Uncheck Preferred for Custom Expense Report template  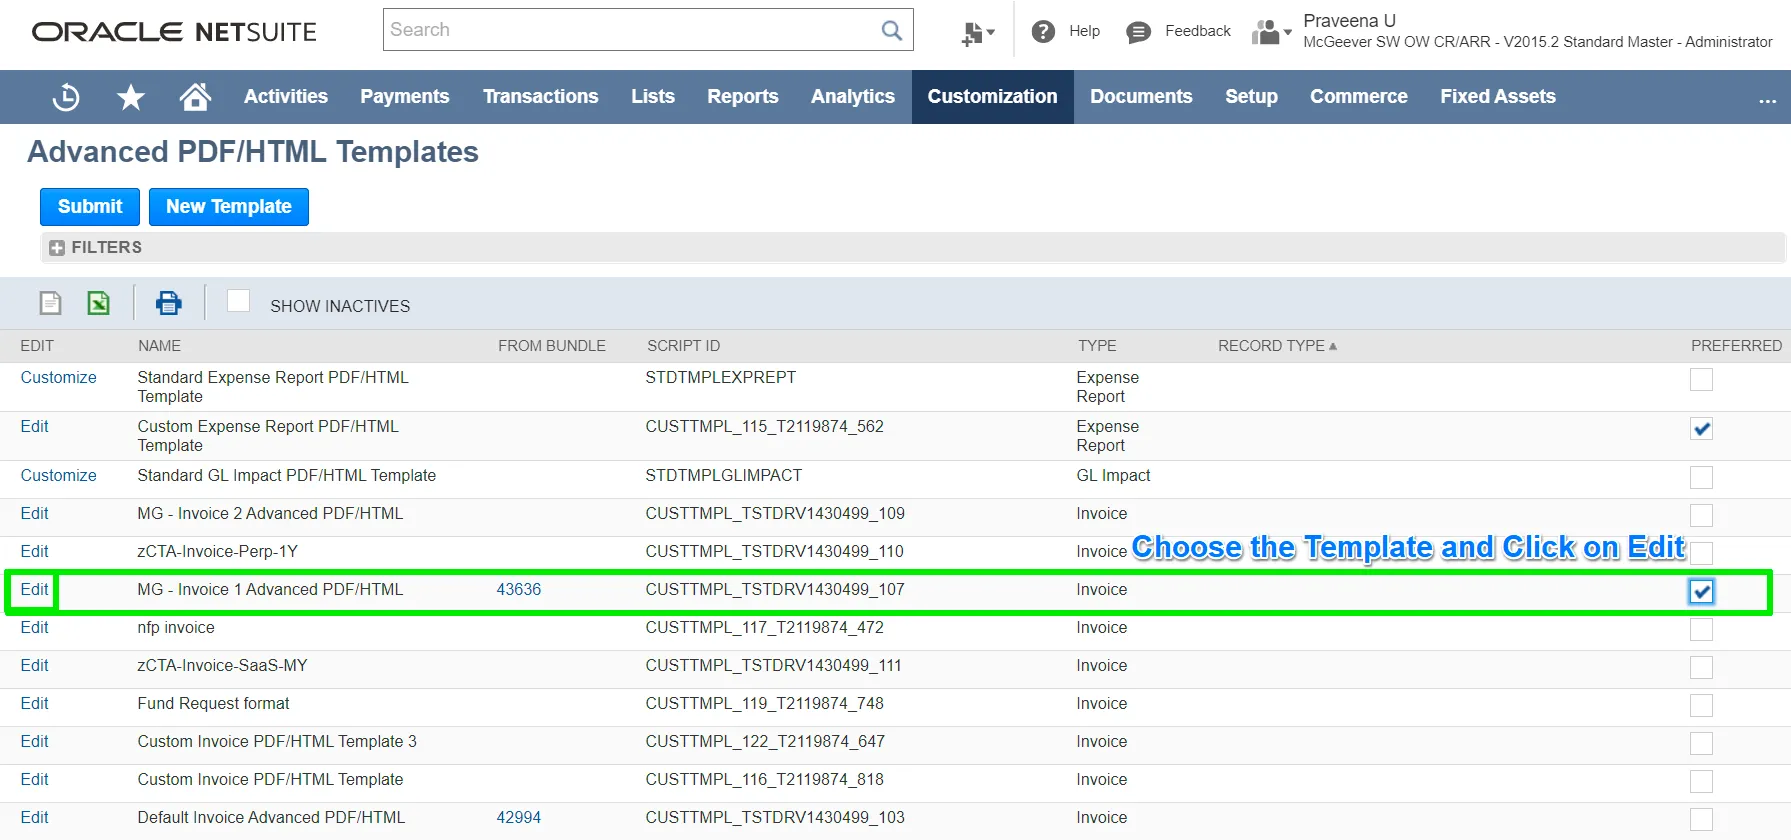[1701, 429]
